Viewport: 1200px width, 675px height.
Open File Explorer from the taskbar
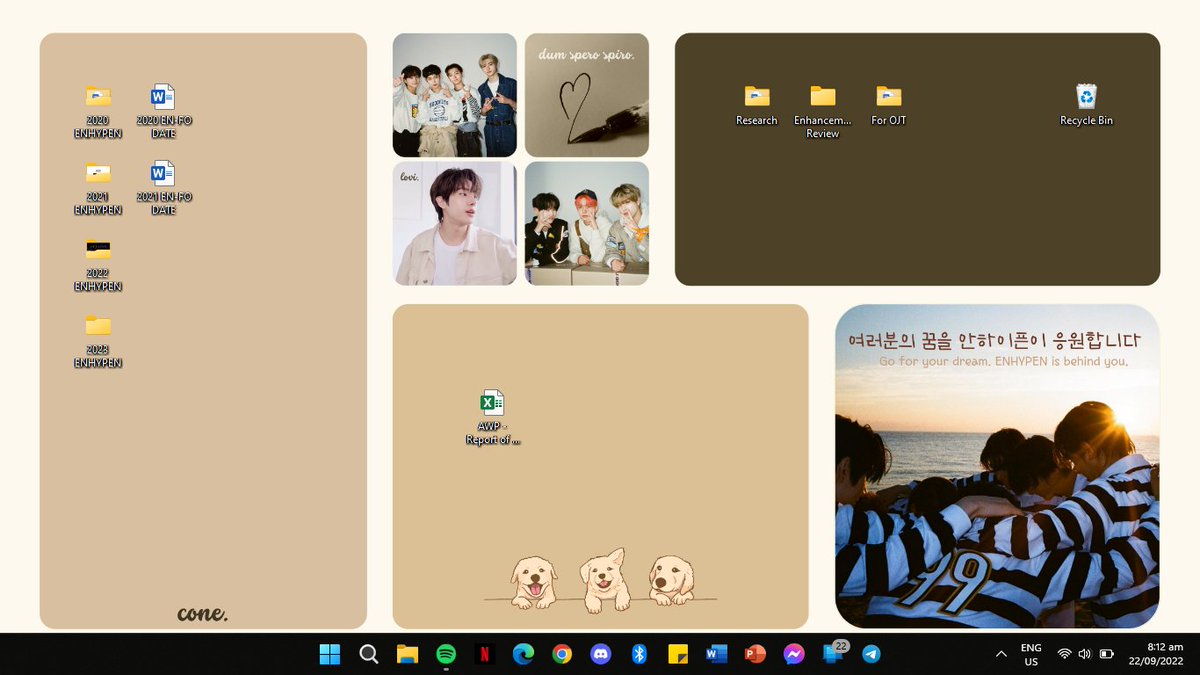tap(407, 654)
